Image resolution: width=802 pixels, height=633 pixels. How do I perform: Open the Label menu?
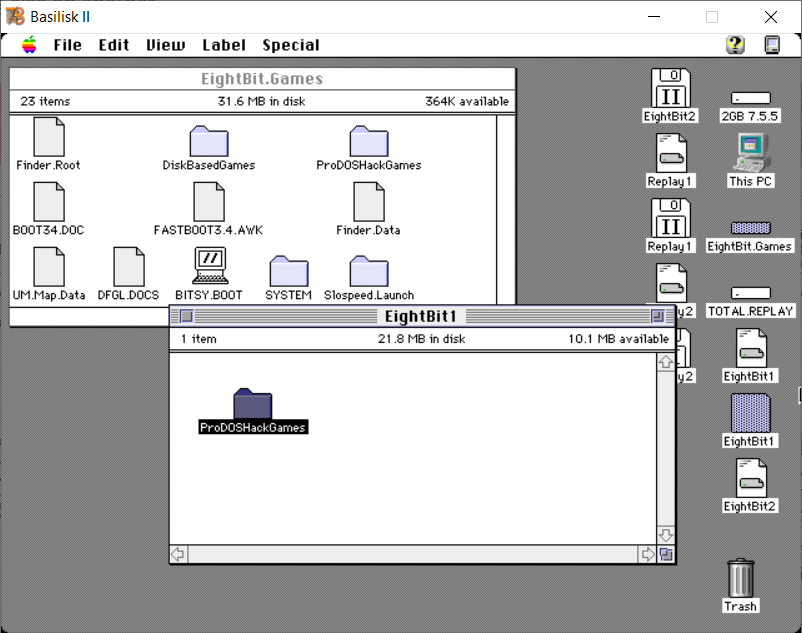(224, 45)
